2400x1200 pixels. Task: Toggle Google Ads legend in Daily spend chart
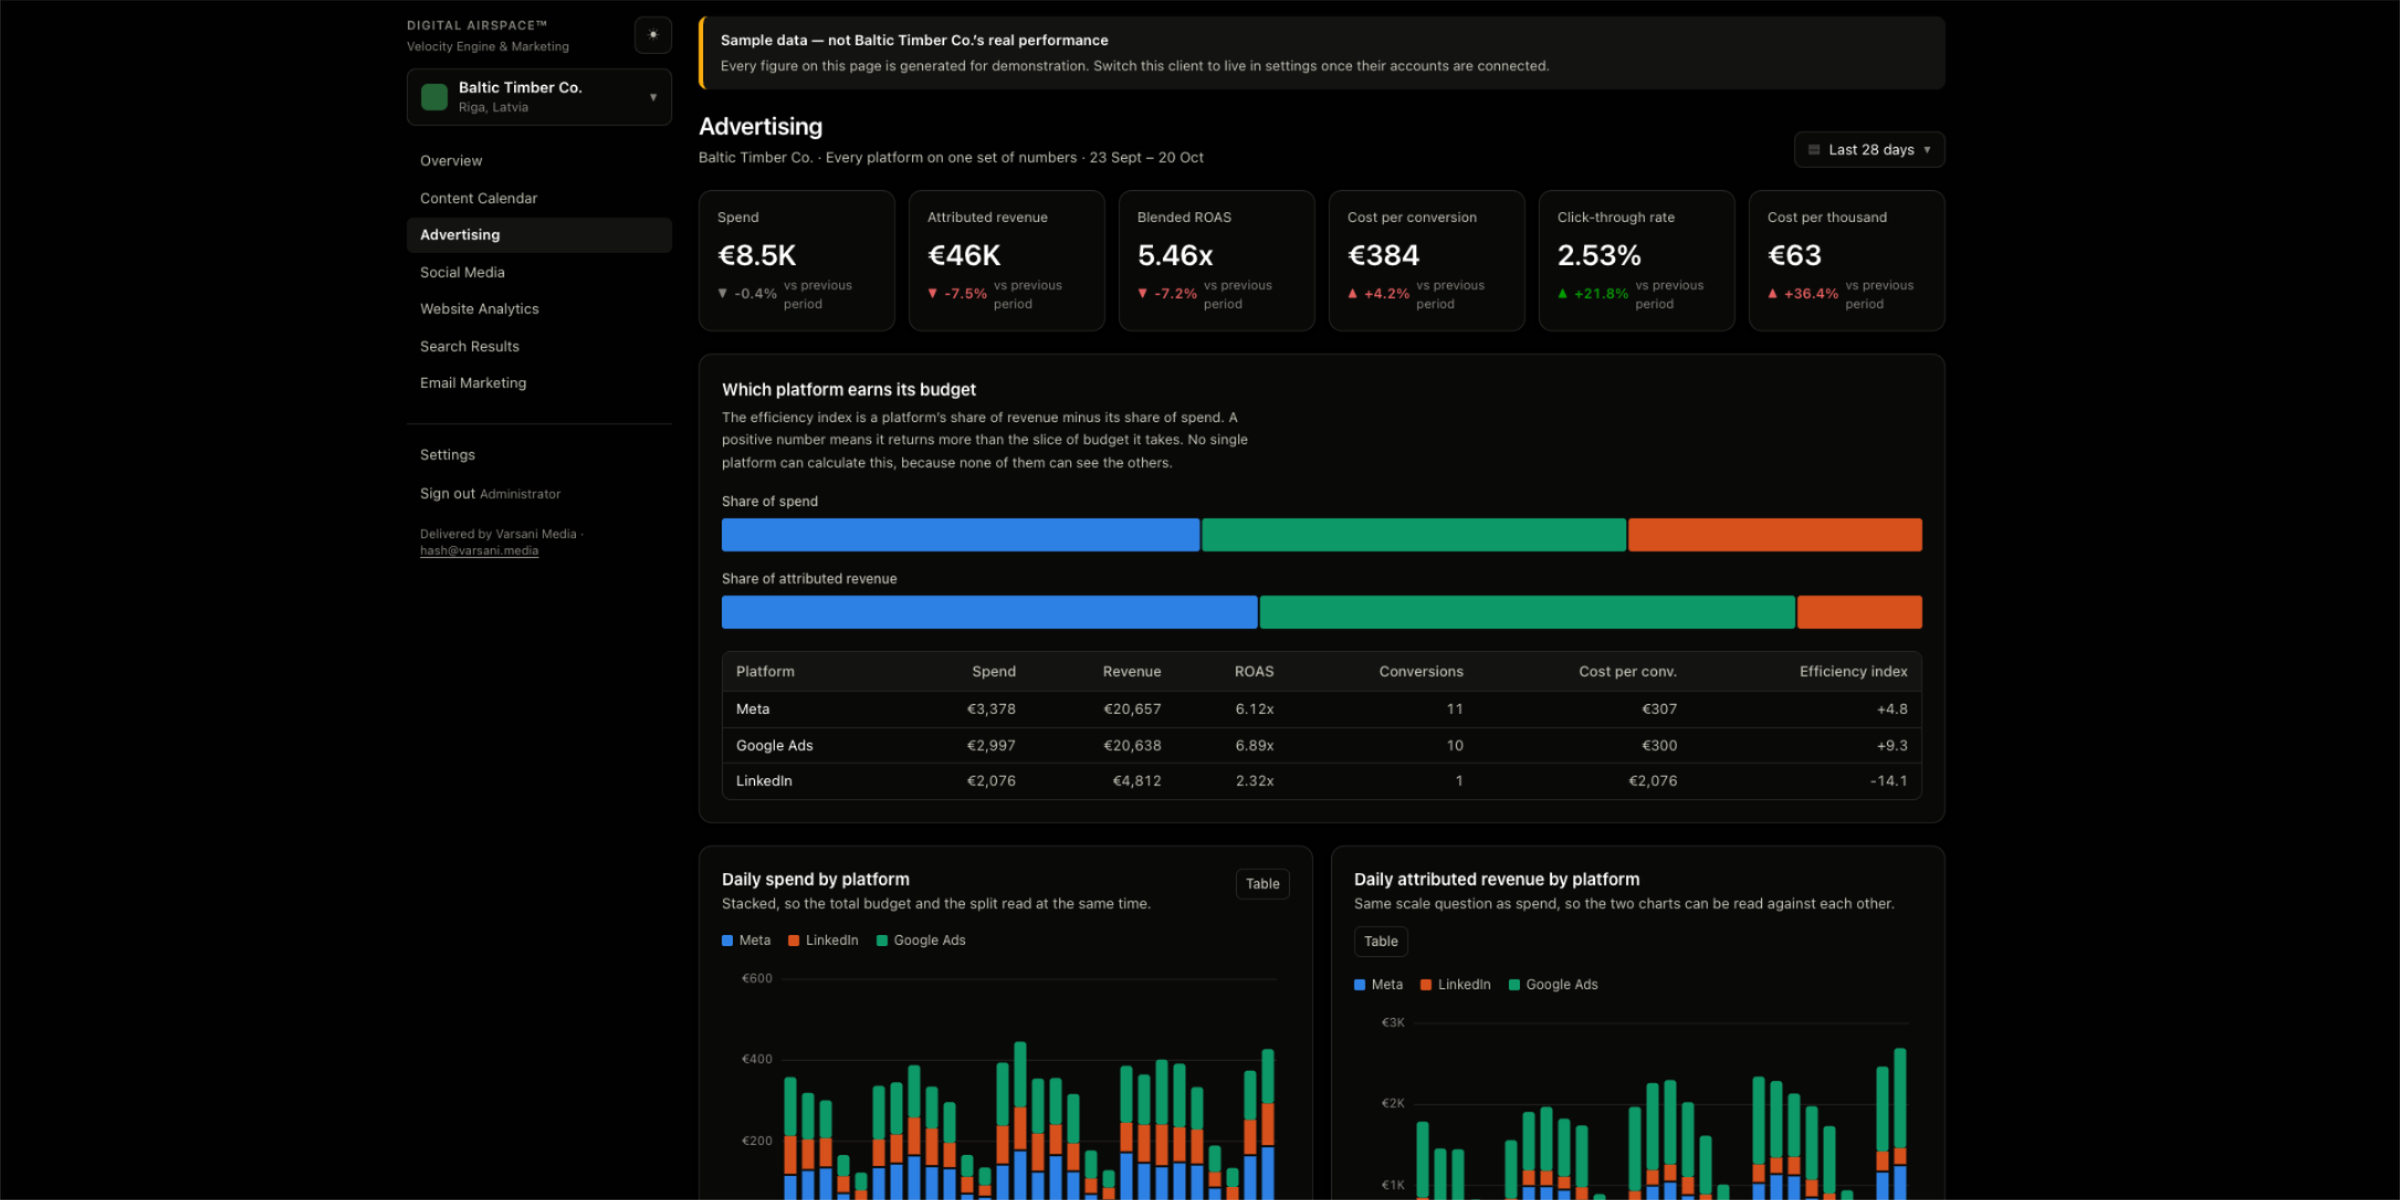click(x=921, y=941)
